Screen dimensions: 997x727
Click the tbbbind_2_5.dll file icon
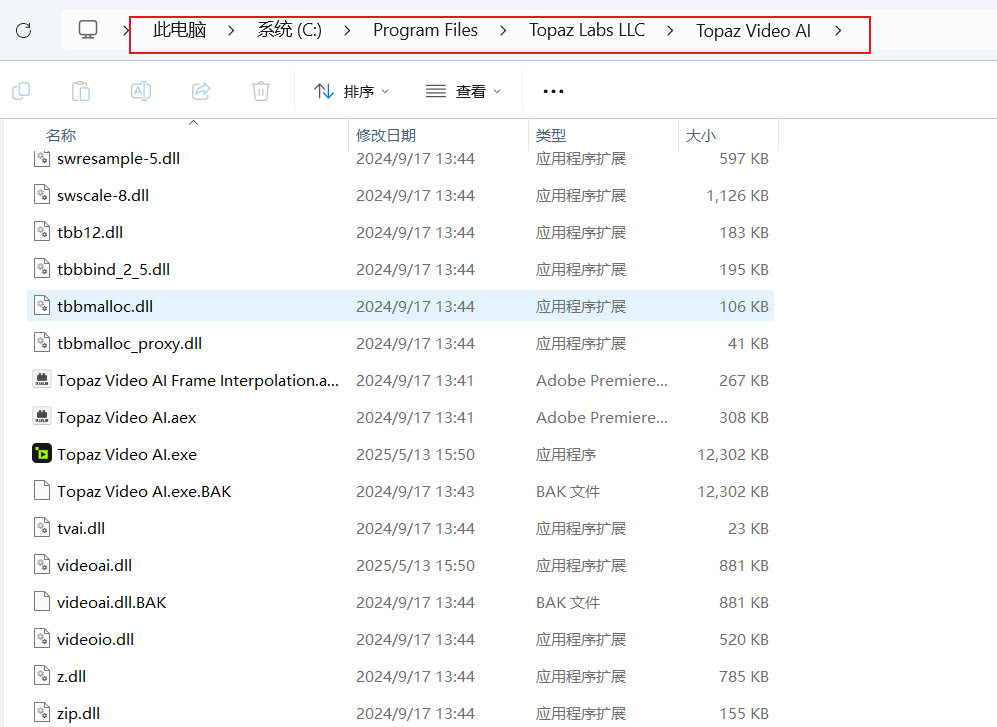(x=42, y=269)
